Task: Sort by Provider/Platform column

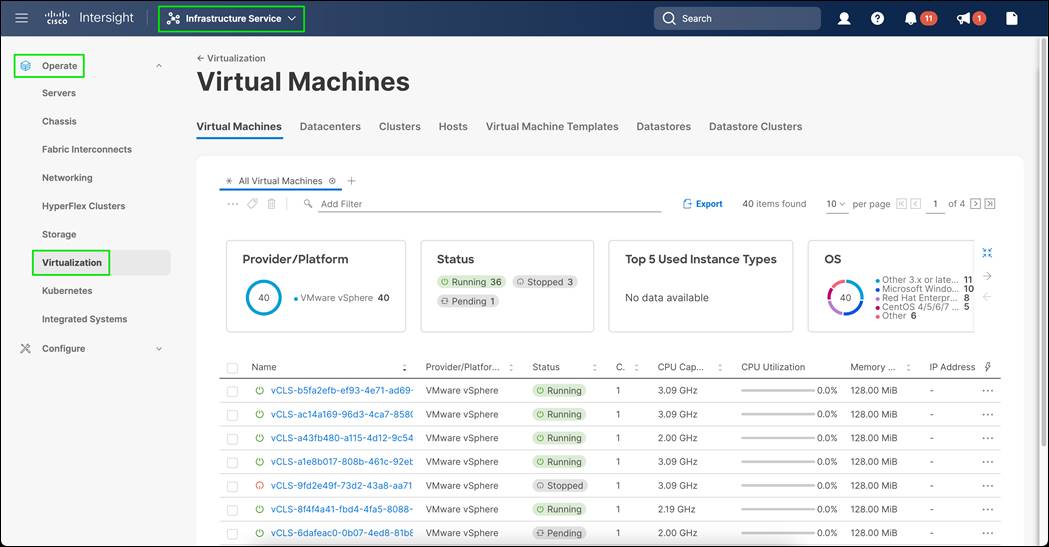Action: 511,367
